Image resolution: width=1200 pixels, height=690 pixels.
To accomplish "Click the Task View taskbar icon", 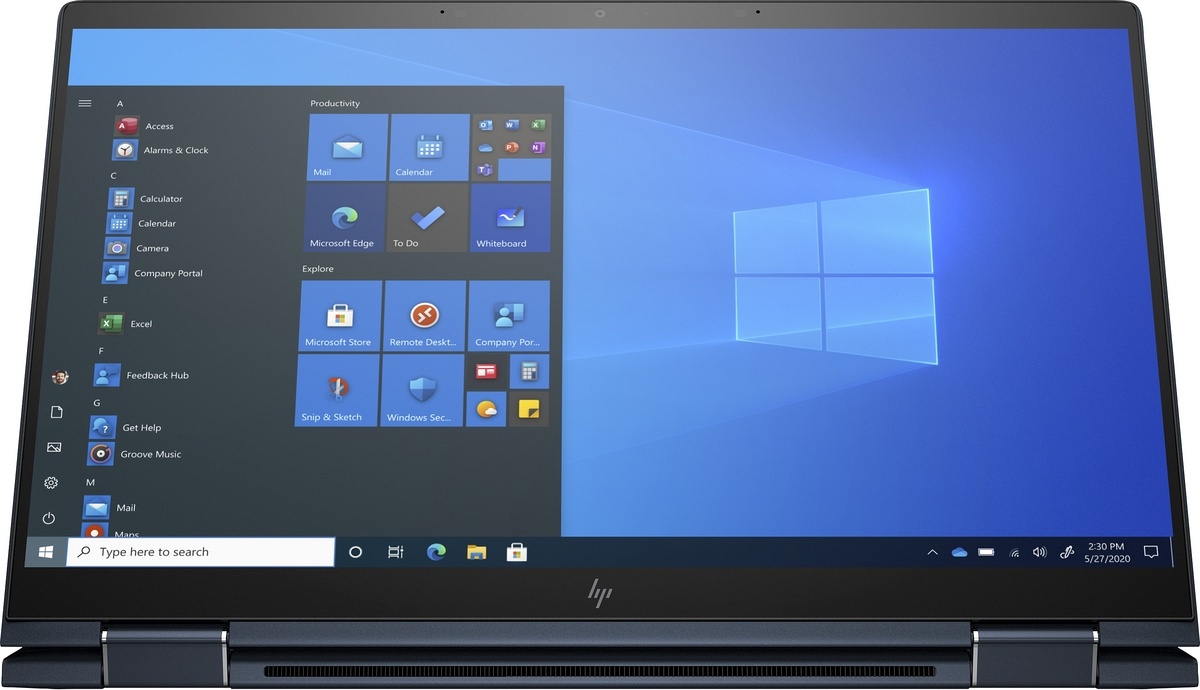I will click(x=396, y=552).
